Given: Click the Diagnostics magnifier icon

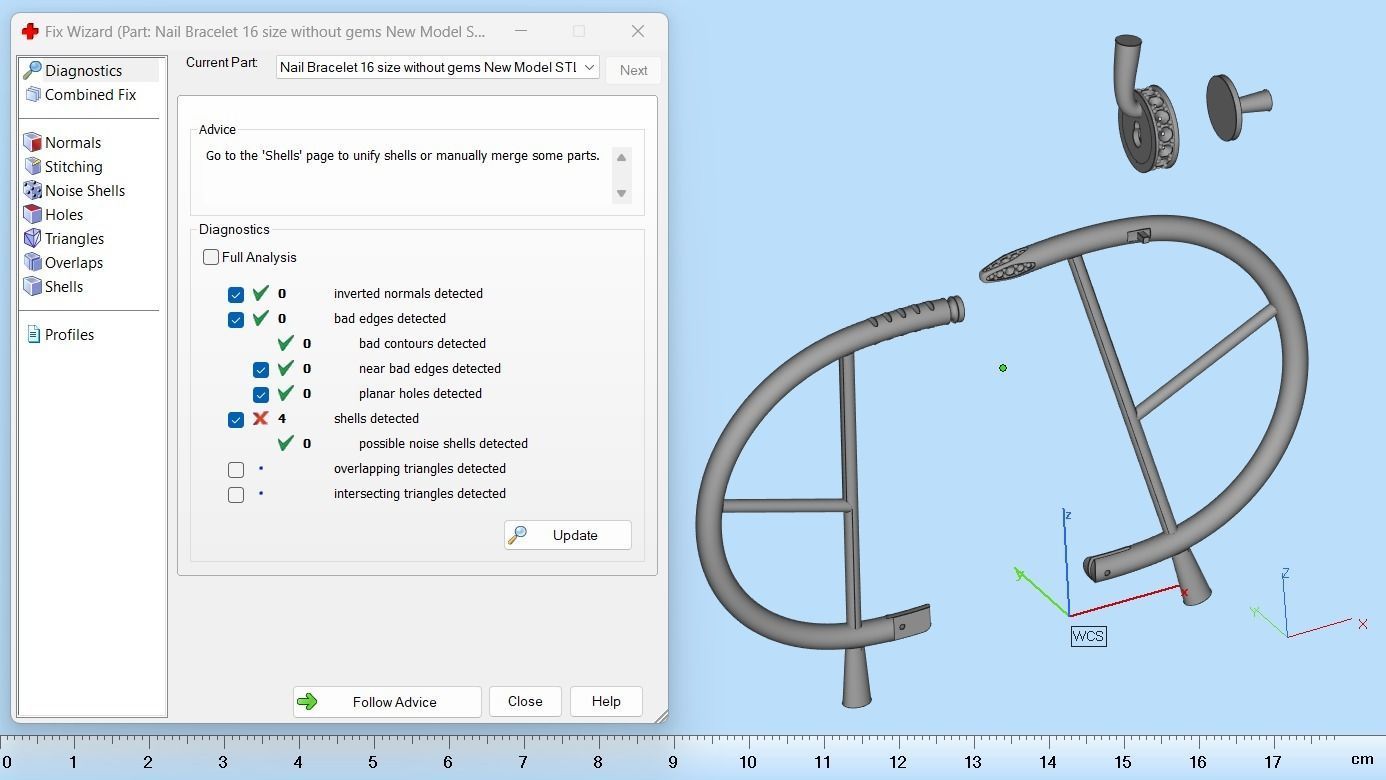Looking at the screenshot, I should [x=32, y=70].
